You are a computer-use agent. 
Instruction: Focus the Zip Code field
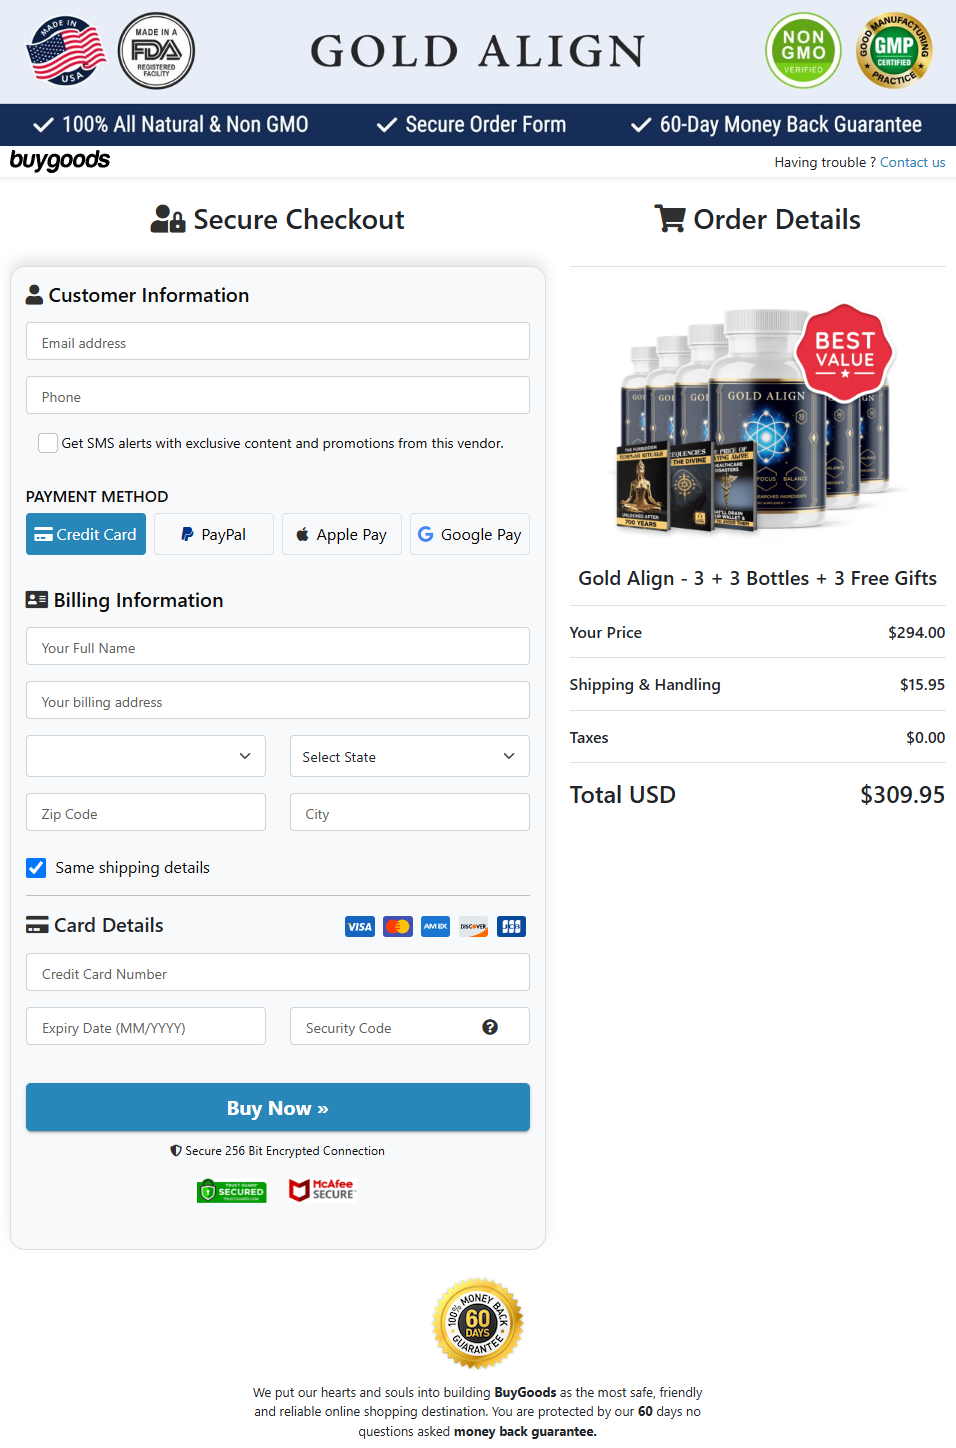pyautogui.click(x=146, y=812)
